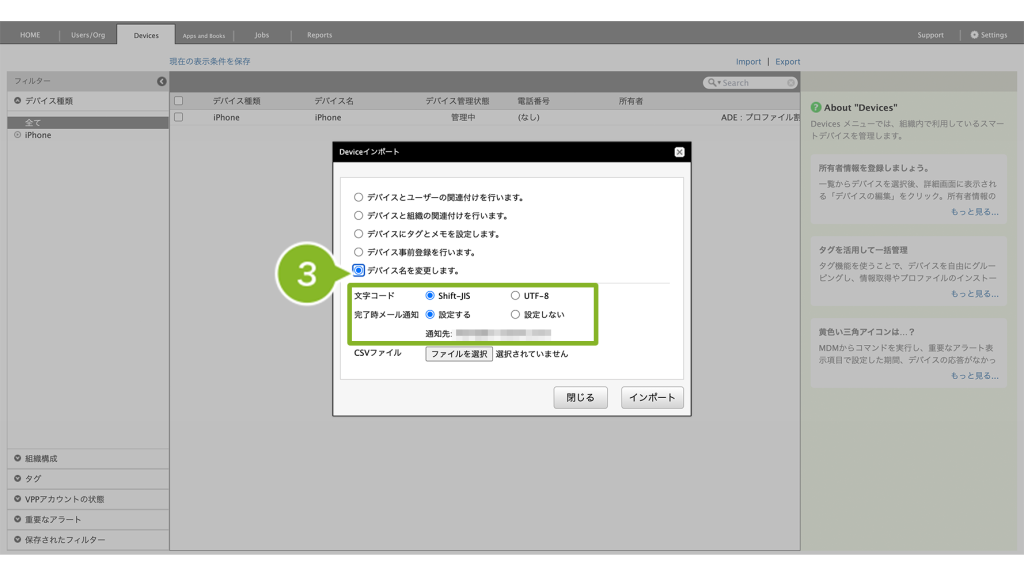The width and height of the screenshot is (1024, 576).
Task: Check the iPhone device row checkbox
Action: [x=179, y=117]
